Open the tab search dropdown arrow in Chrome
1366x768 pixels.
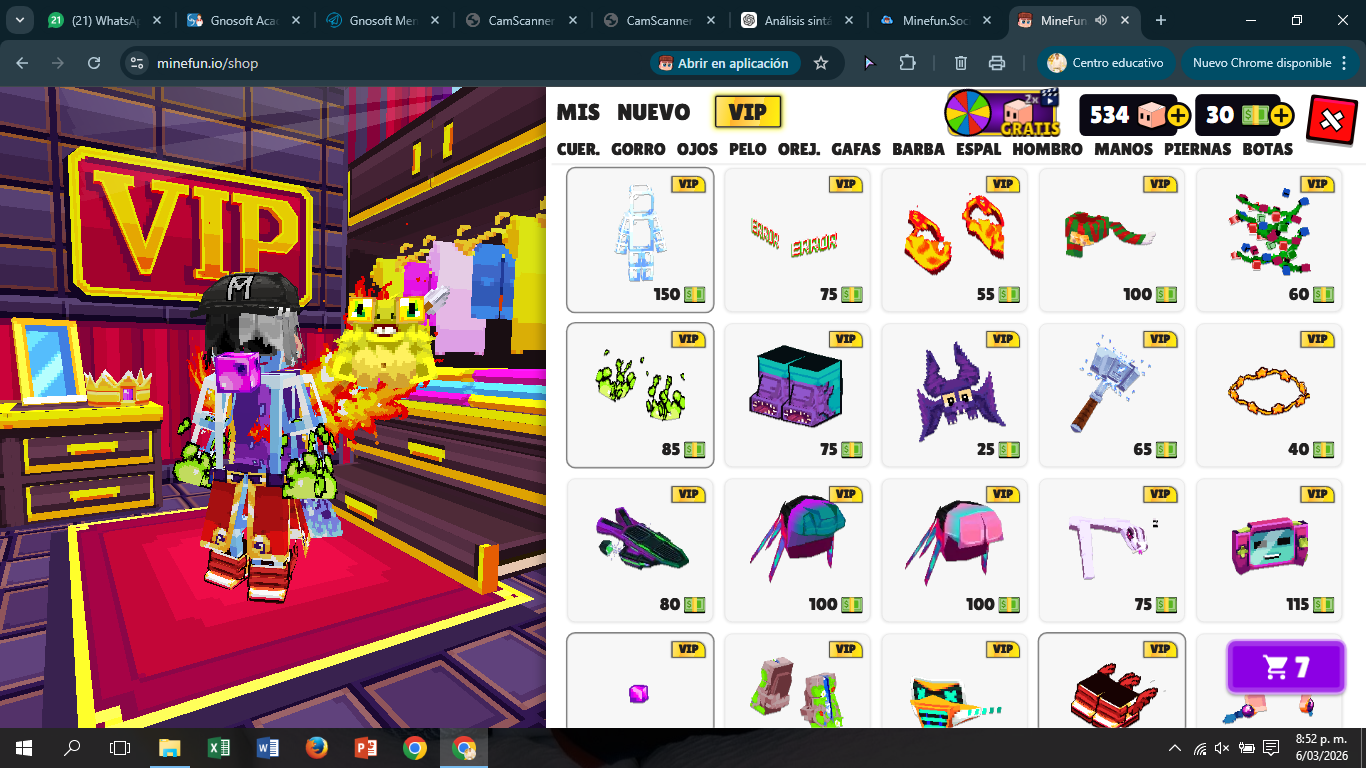[x=20, y=20]
